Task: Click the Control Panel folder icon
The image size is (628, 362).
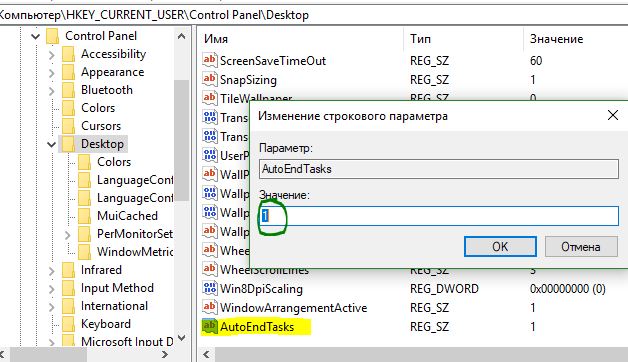Action: [x=52, y=36]
